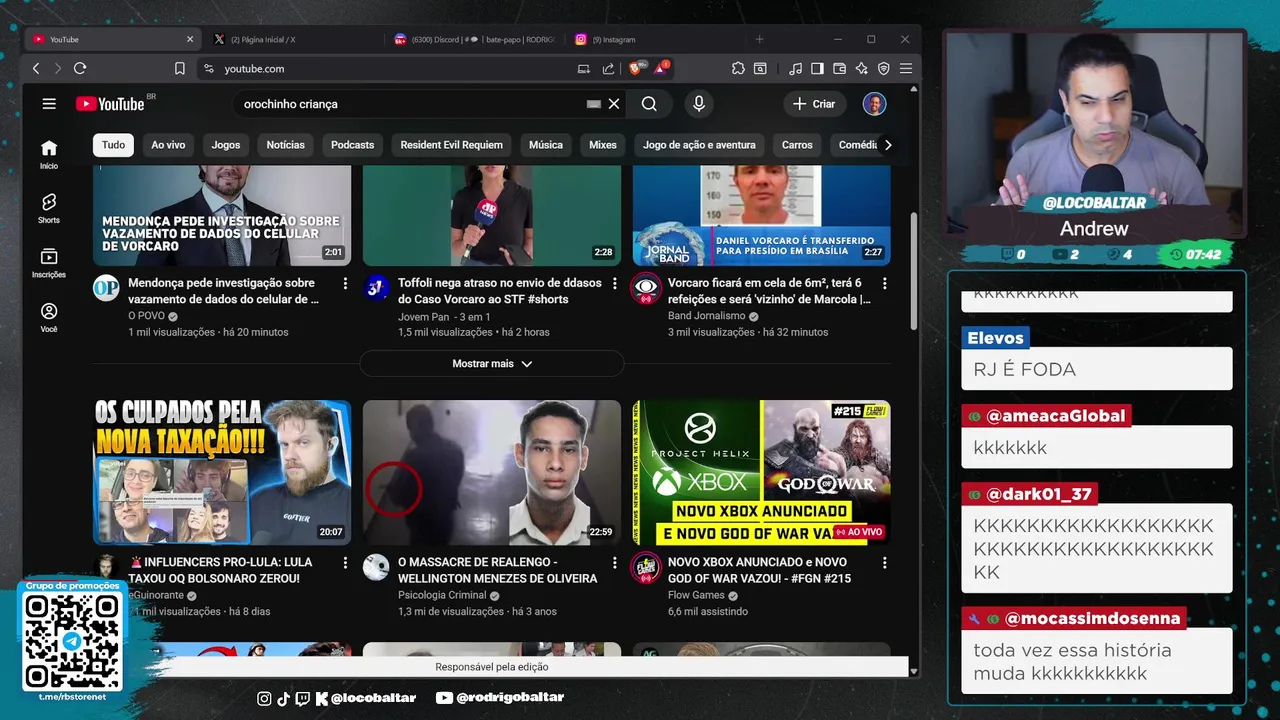Image resolution: width=1280 pixels, height=720 pixels.
Task: Open the Os Culpados pela Nova Taxação thumbnail
Action: tap(222, 472)
